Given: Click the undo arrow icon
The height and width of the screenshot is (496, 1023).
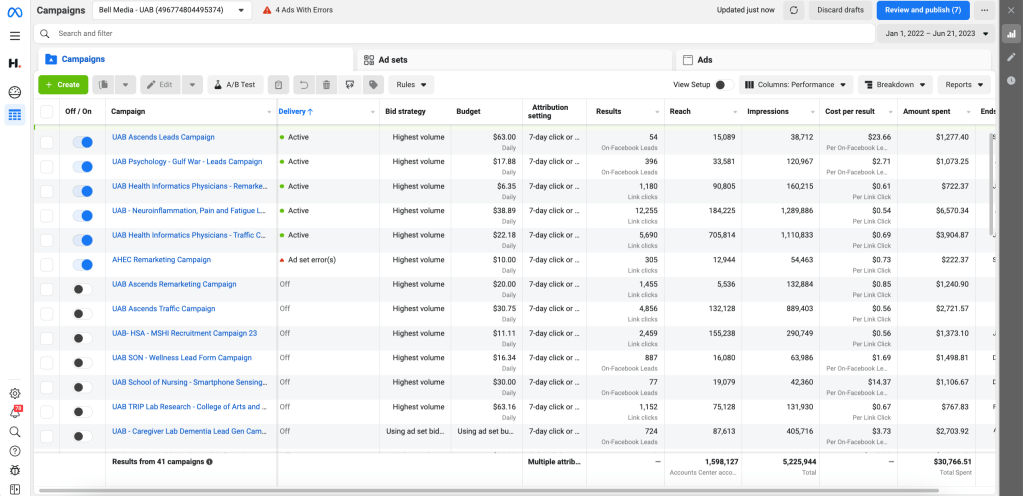Looking at the screenshot, I should [x=302, y=85].
